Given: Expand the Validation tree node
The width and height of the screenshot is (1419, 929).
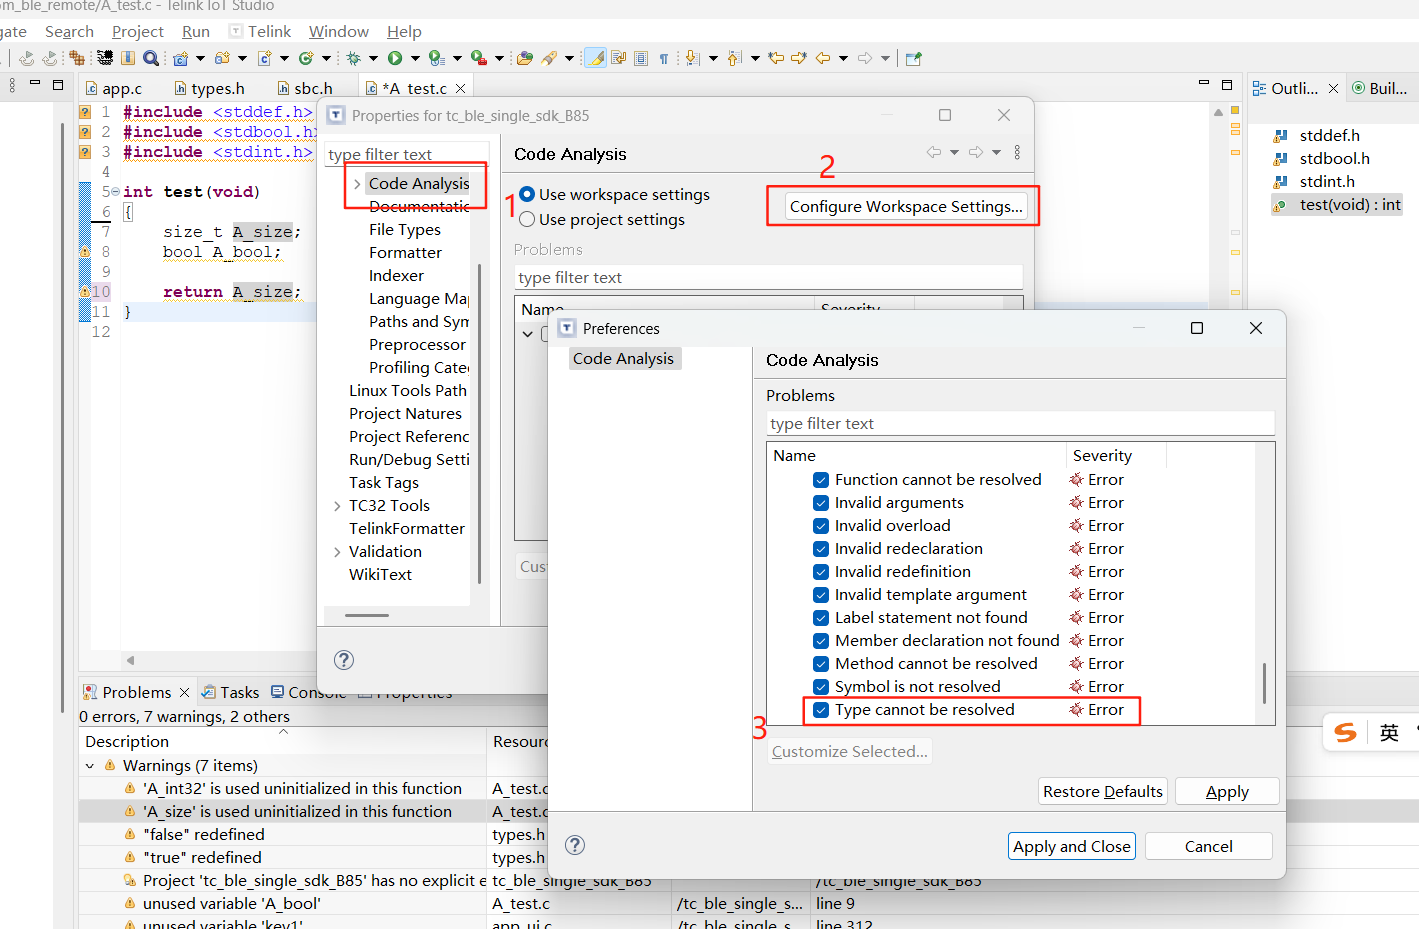Looking at the screenshot, I should tap(337, 552).
